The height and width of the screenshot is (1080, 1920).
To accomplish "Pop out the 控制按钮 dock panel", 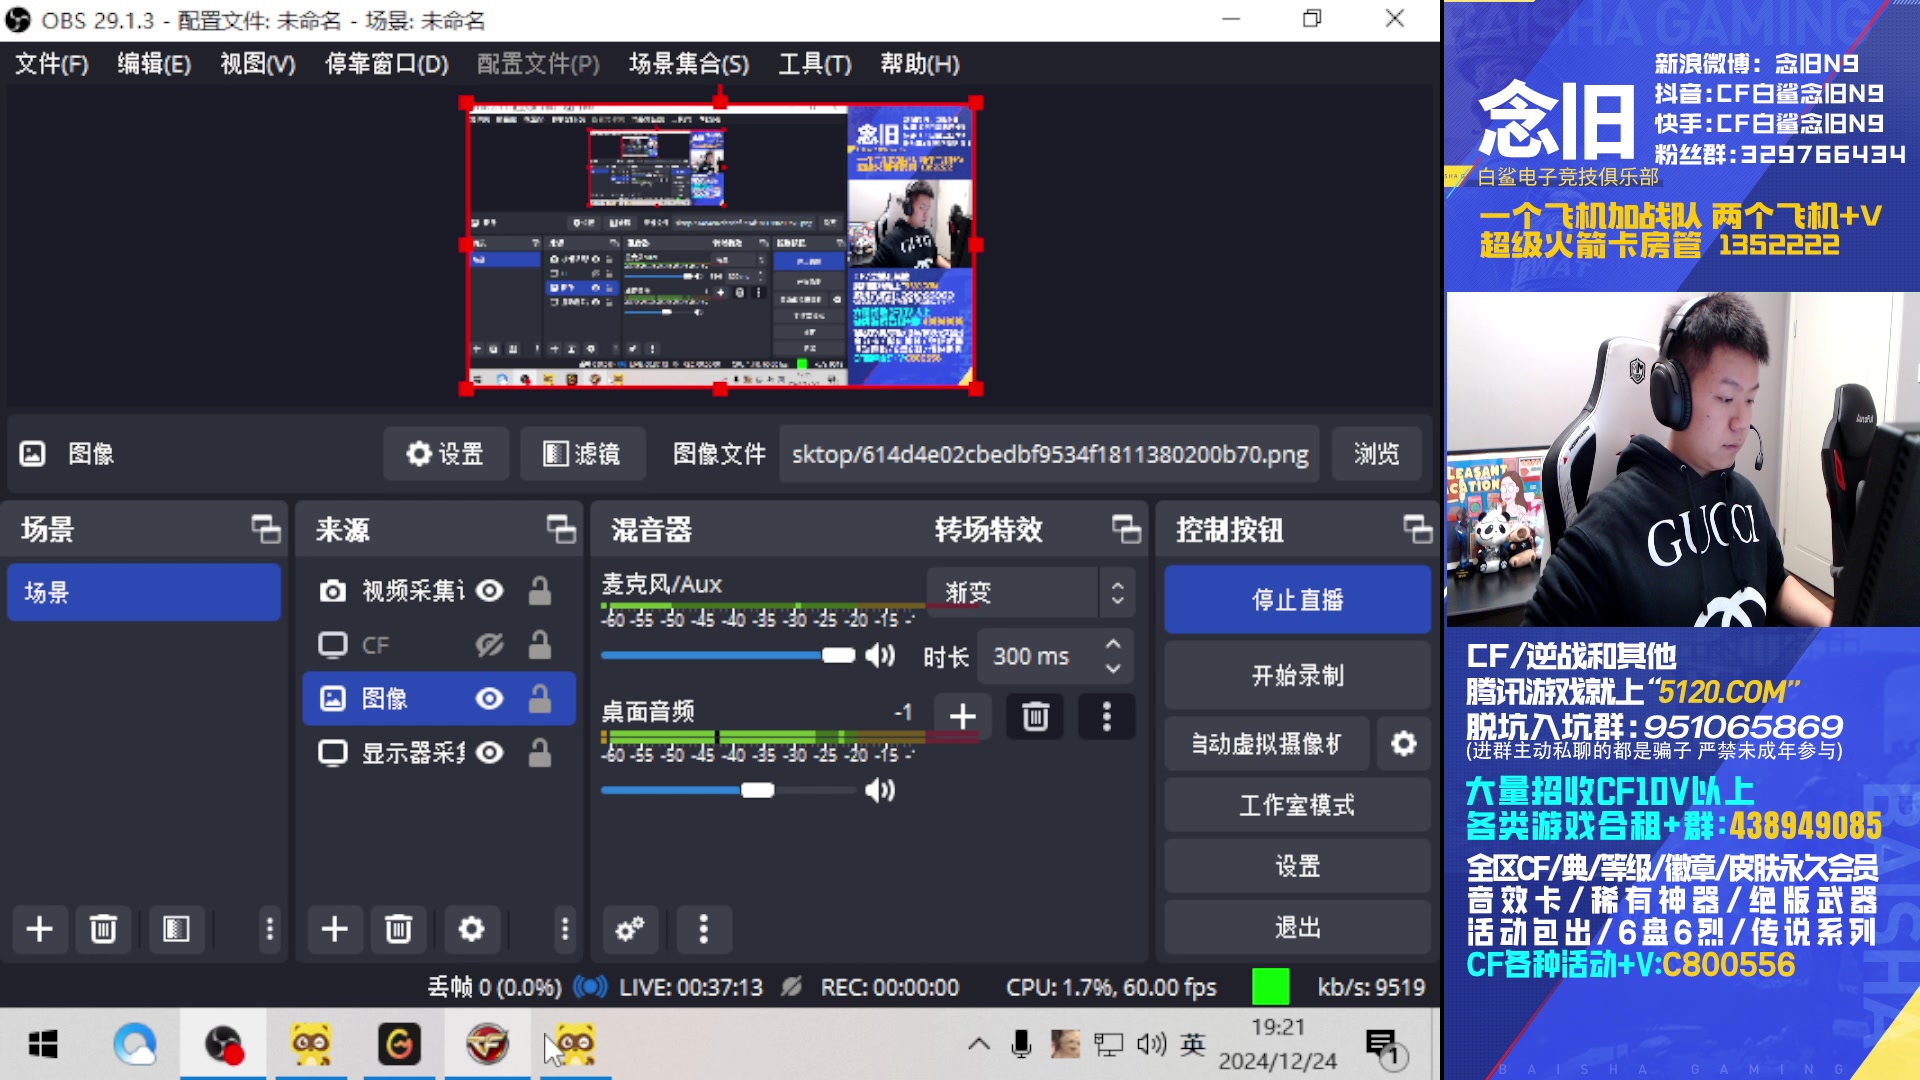I will tap(1417, 529).
